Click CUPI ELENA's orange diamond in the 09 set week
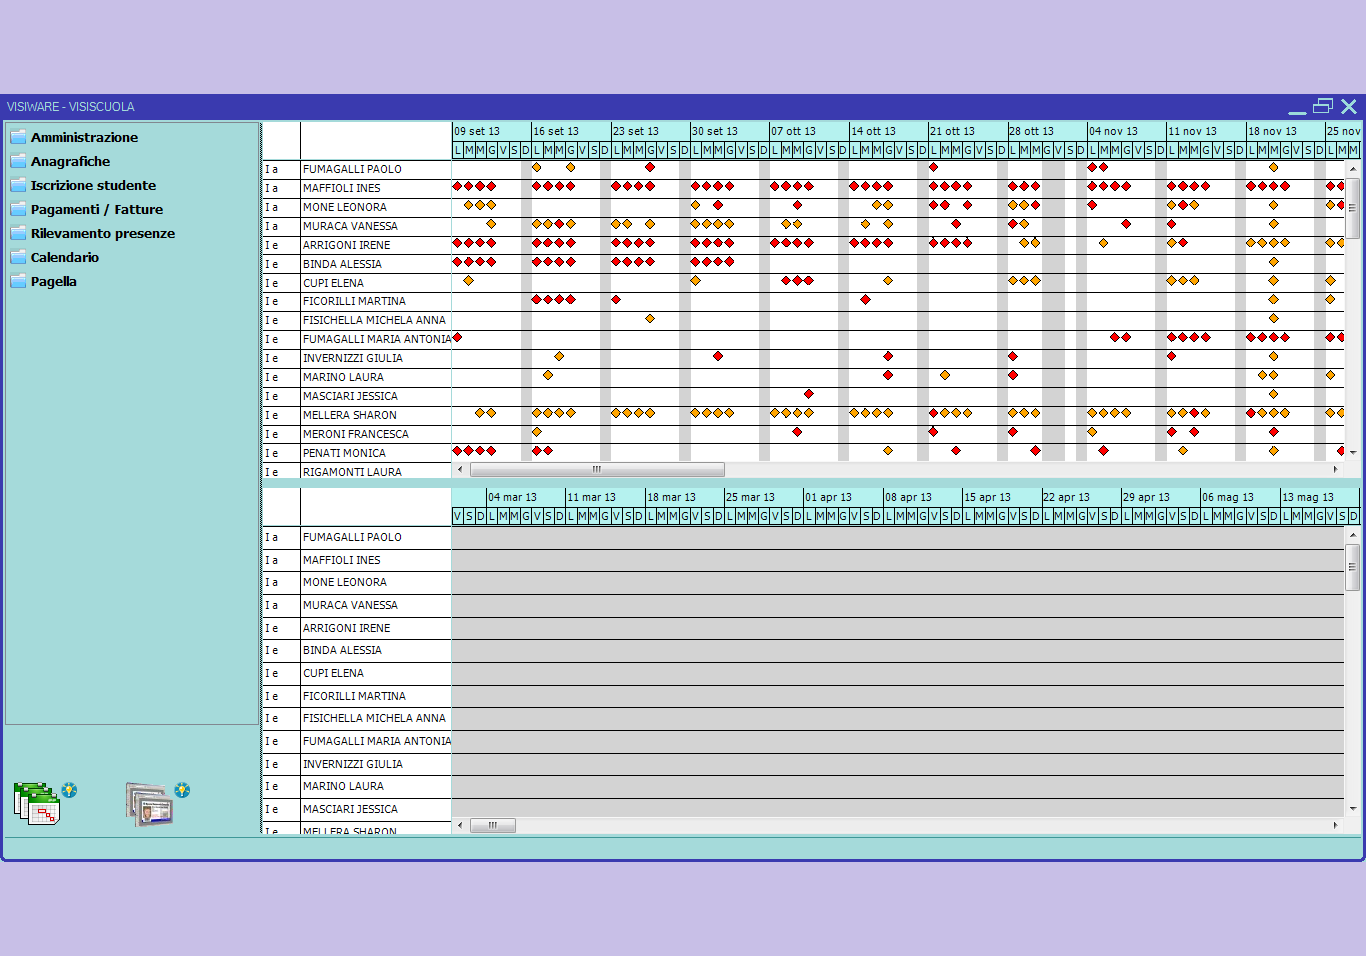The width and height of the screenshot is (1366, 956). (x=468, y=281)
